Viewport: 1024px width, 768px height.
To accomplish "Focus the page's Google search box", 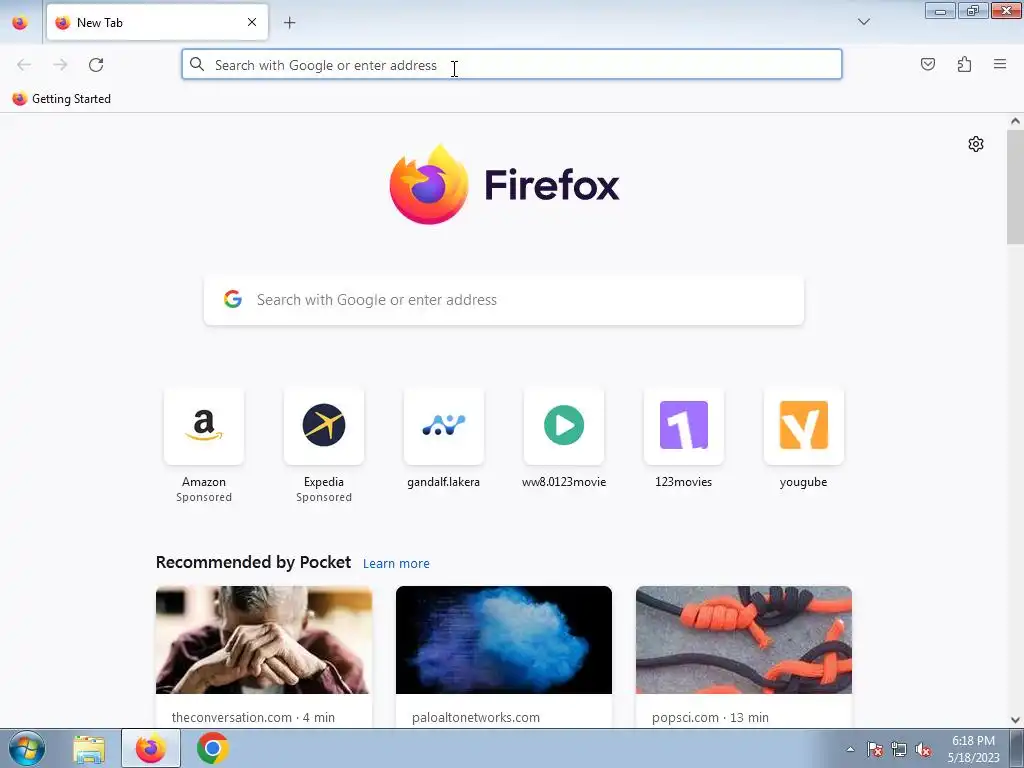I will pos(504,300).
